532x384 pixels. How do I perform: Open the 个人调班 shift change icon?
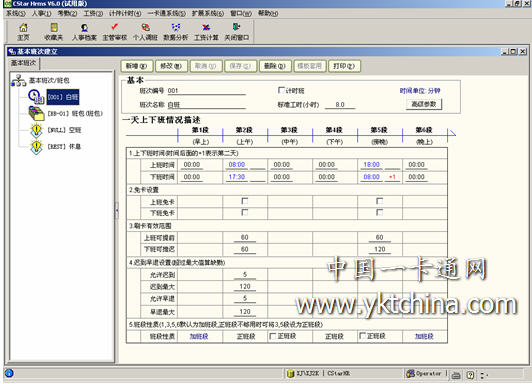(145, 28)
